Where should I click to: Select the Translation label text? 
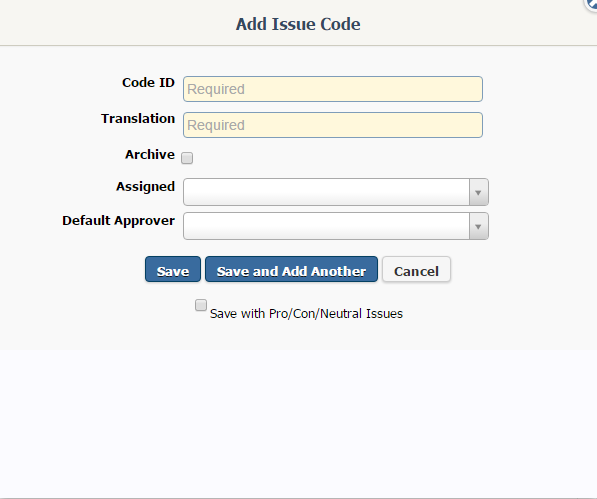point(138,118)
